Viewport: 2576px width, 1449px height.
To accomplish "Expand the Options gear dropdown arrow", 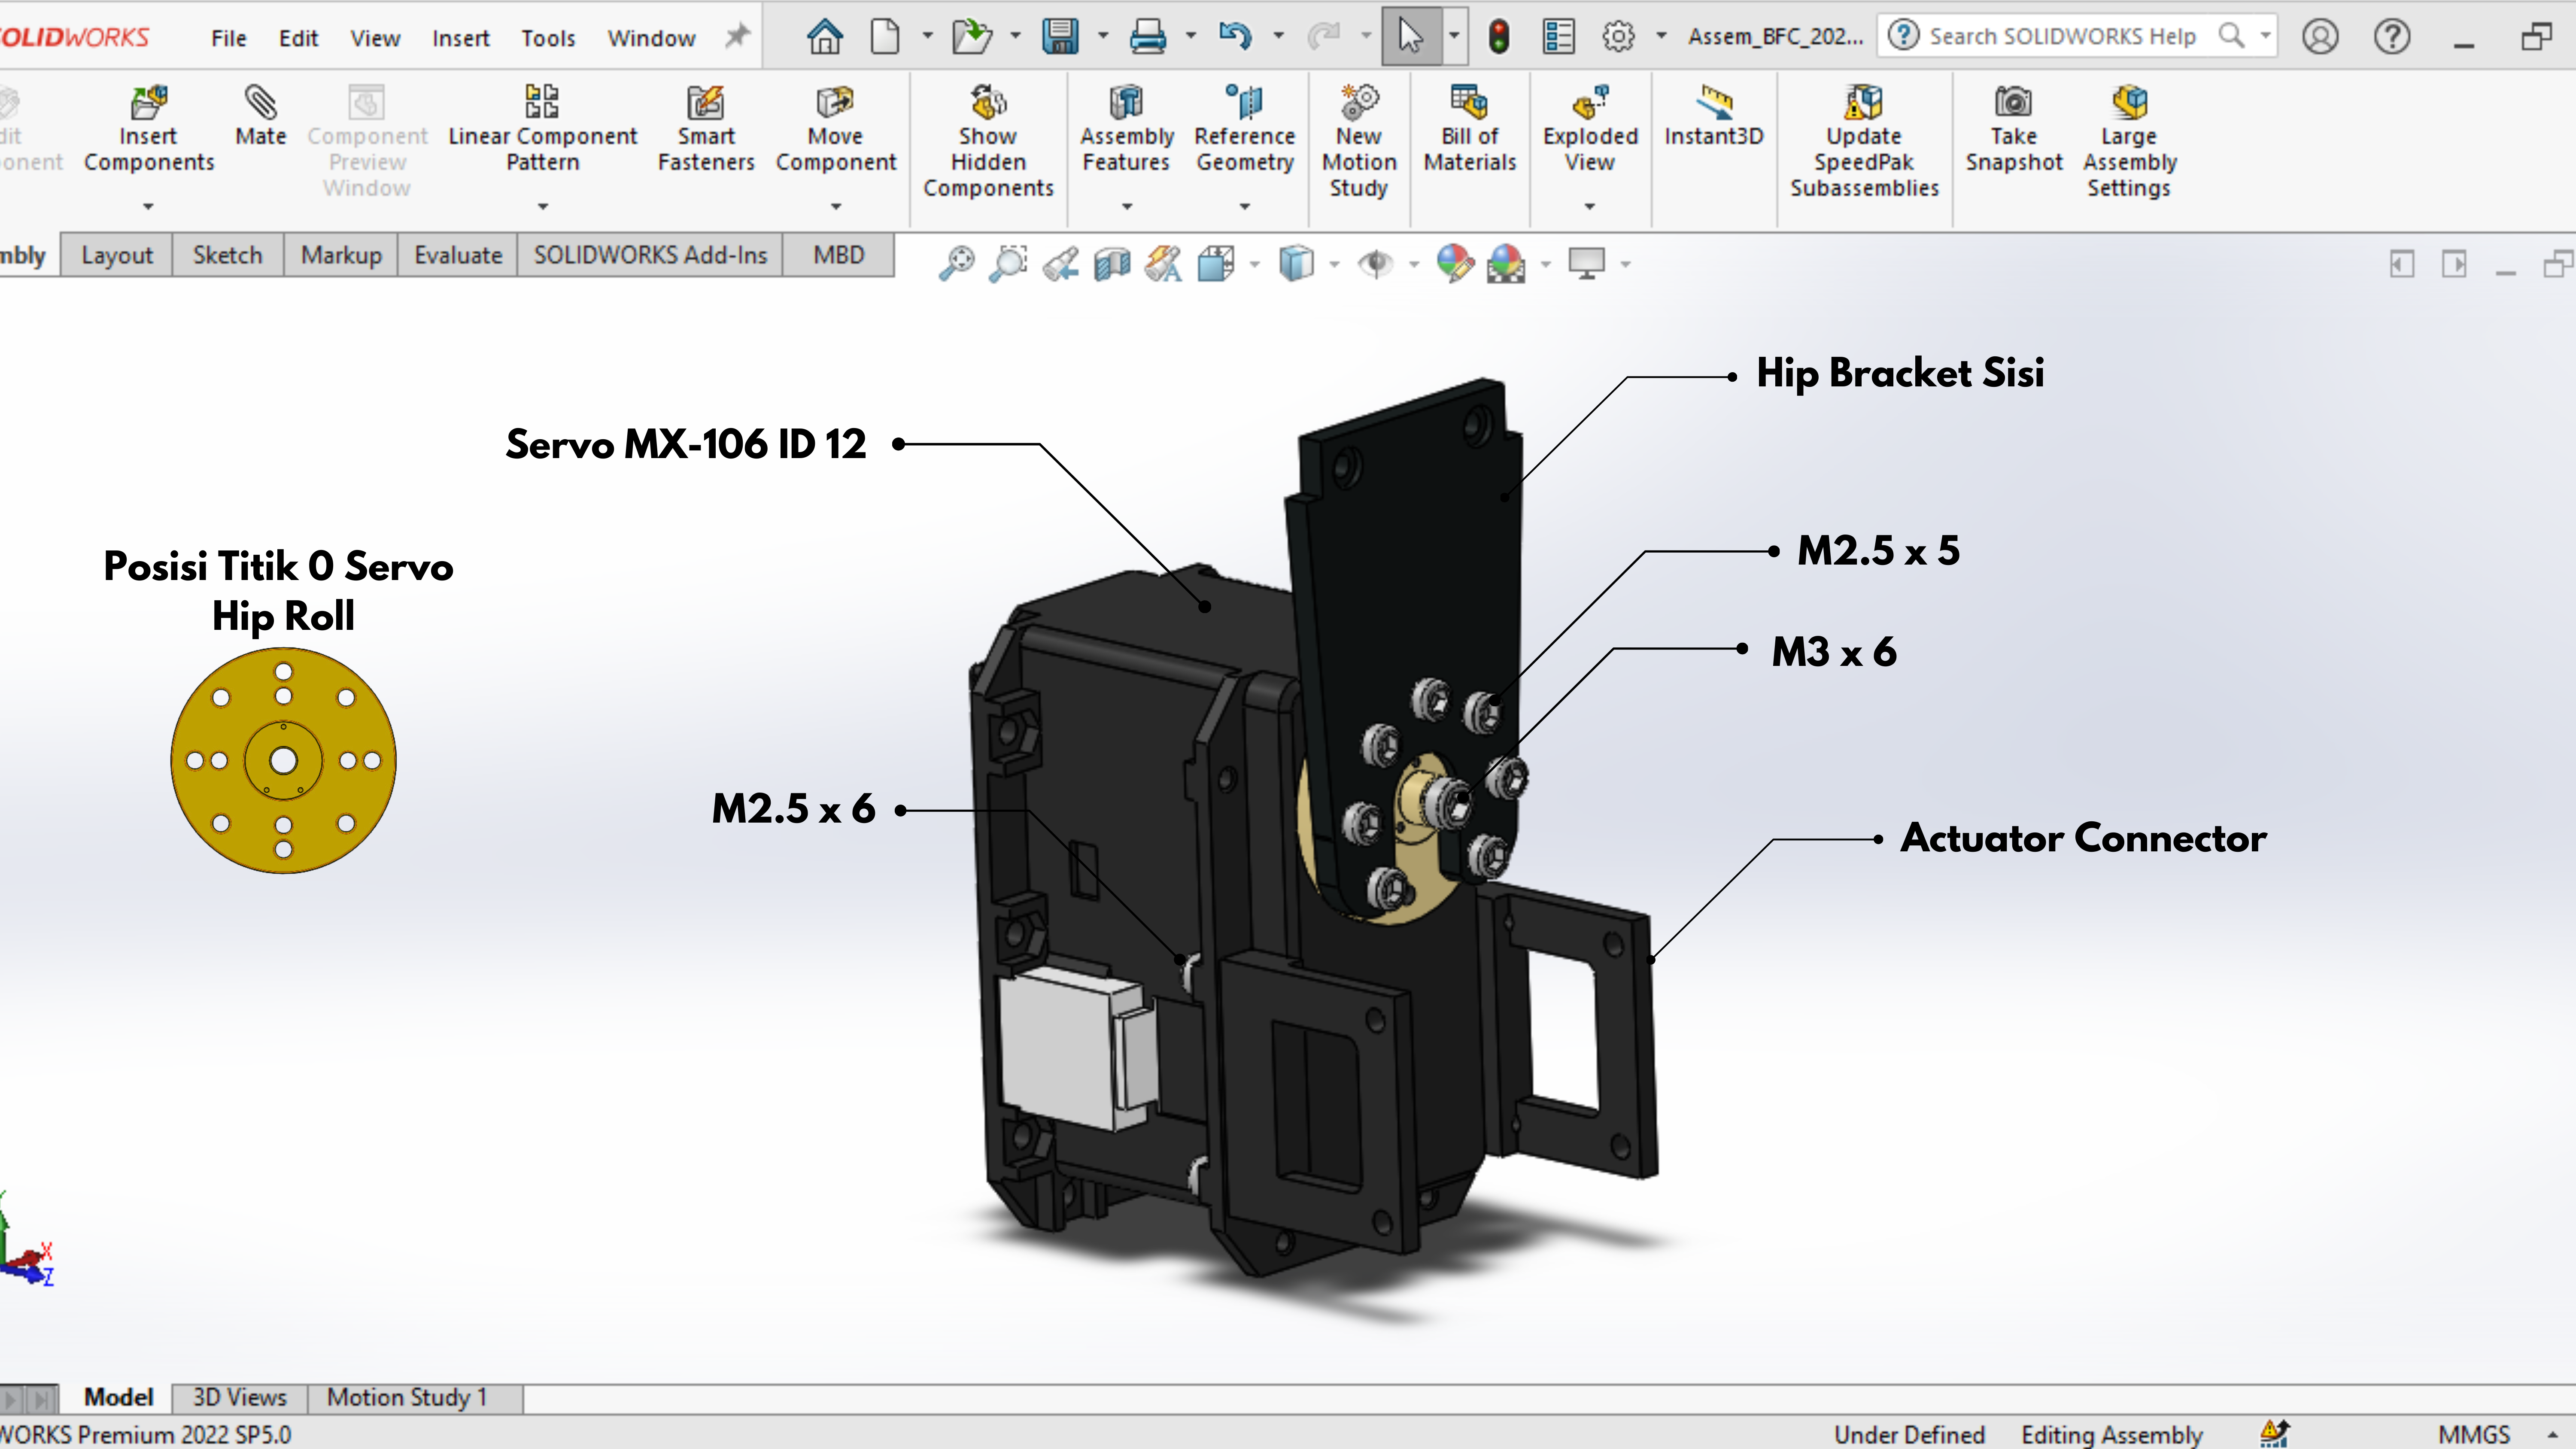I will 1661,36.
